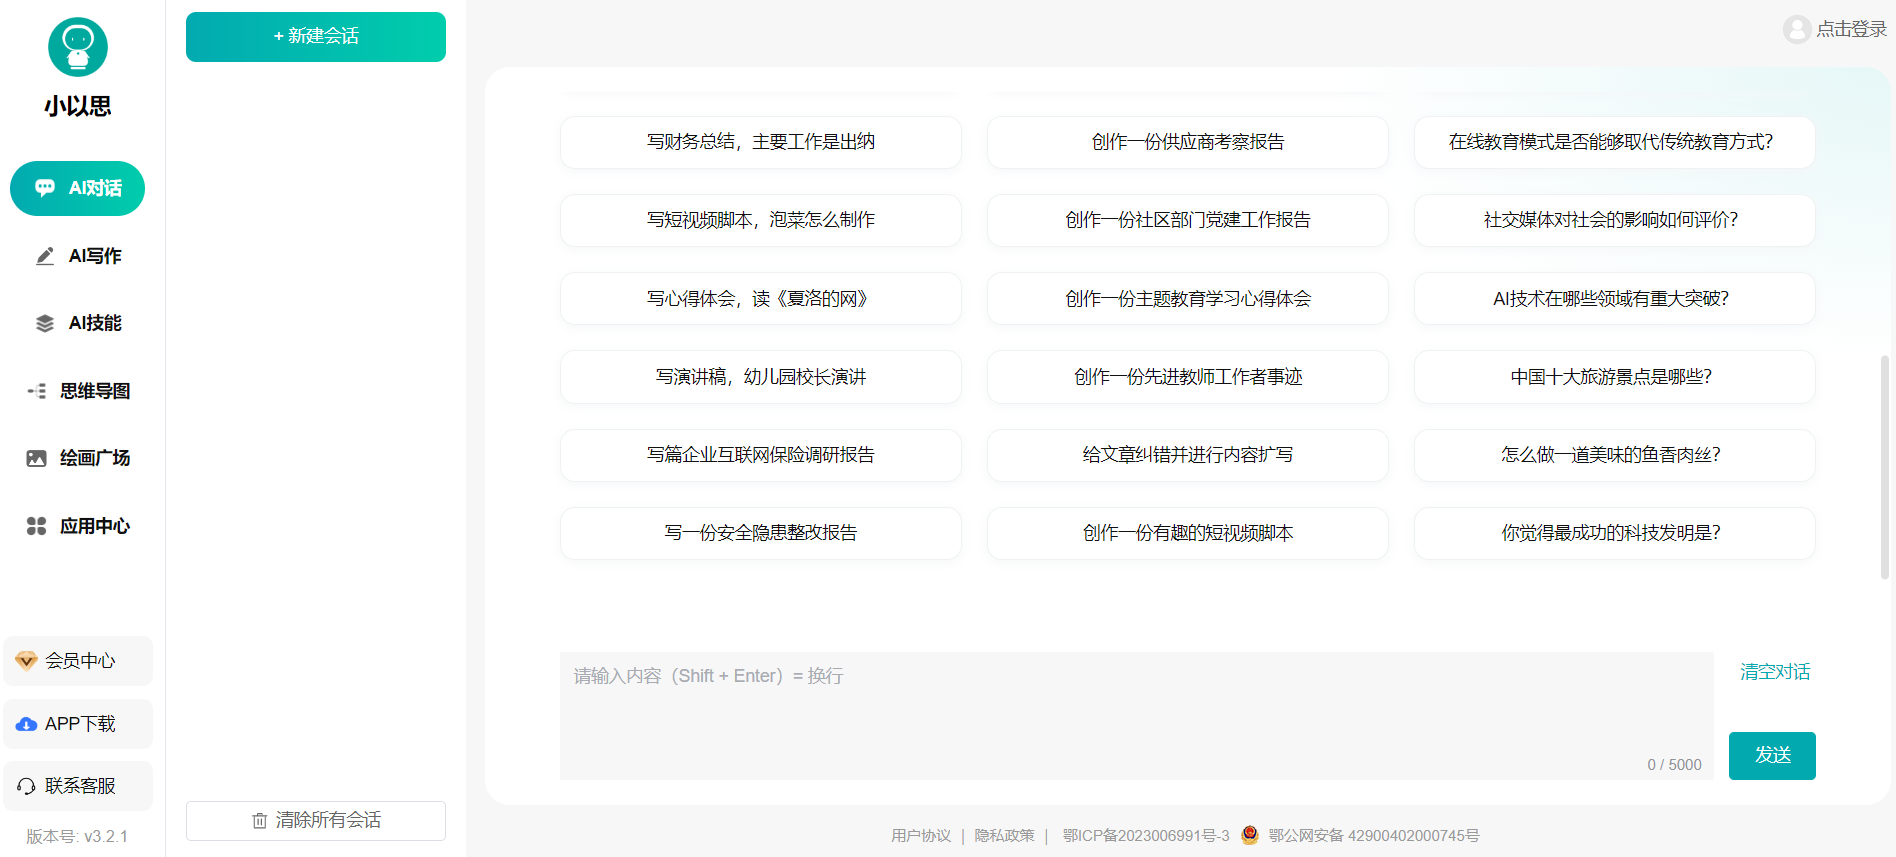
Task: Open the AI技能 skills section
Action: 77,323
